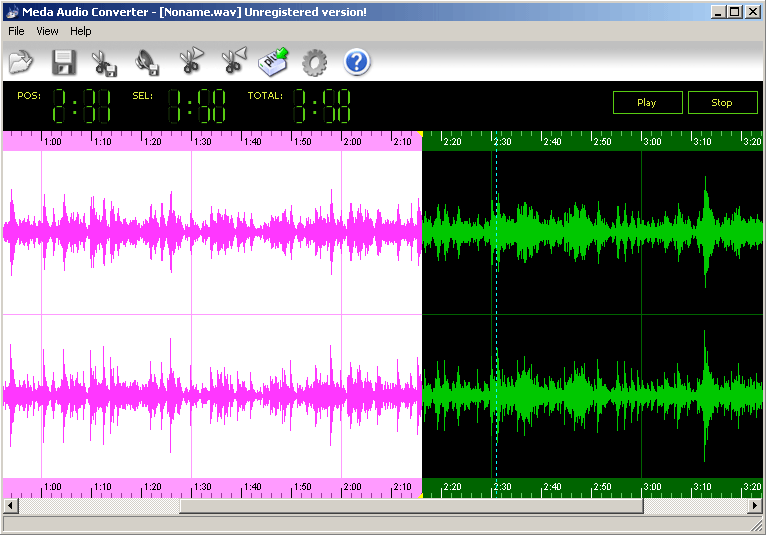Open settings with the gear icon
The image size is (766, 535).
315,63
